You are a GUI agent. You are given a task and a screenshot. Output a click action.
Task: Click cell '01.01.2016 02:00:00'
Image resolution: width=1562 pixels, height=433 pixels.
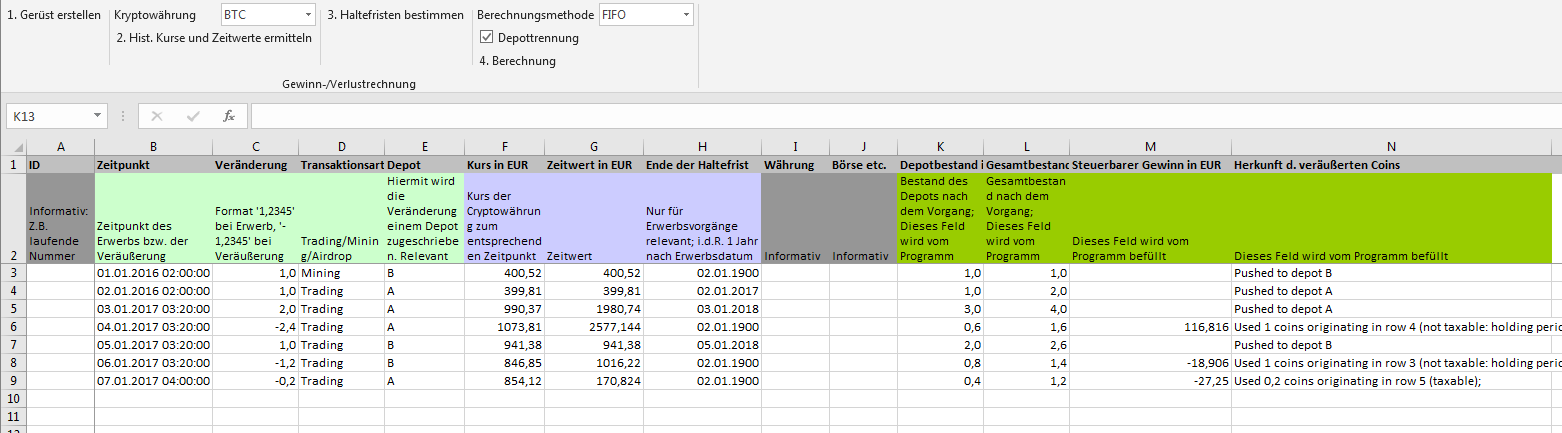coord(153,272)
